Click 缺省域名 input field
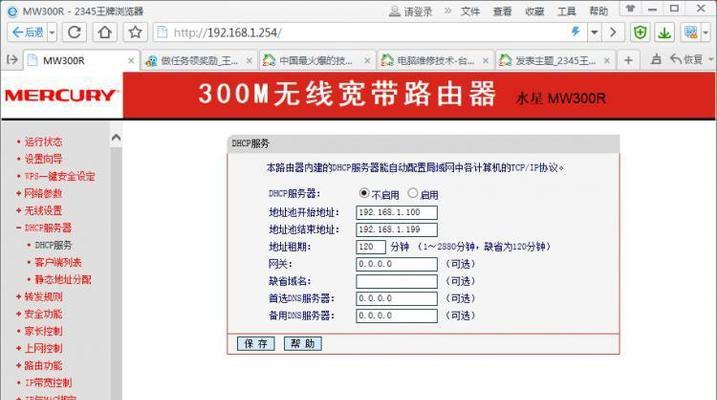Image resolution: width=717 pixels, height=400 pixels. coord(396,281)
